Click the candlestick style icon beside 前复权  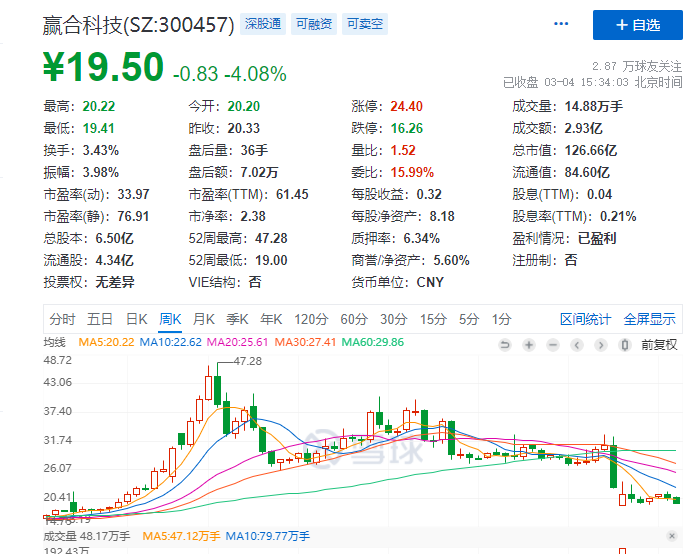[x=626, y=344]
